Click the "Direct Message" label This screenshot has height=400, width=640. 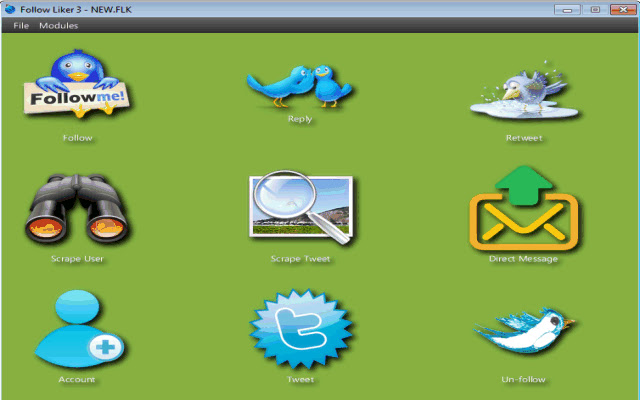tap(523, 259)
